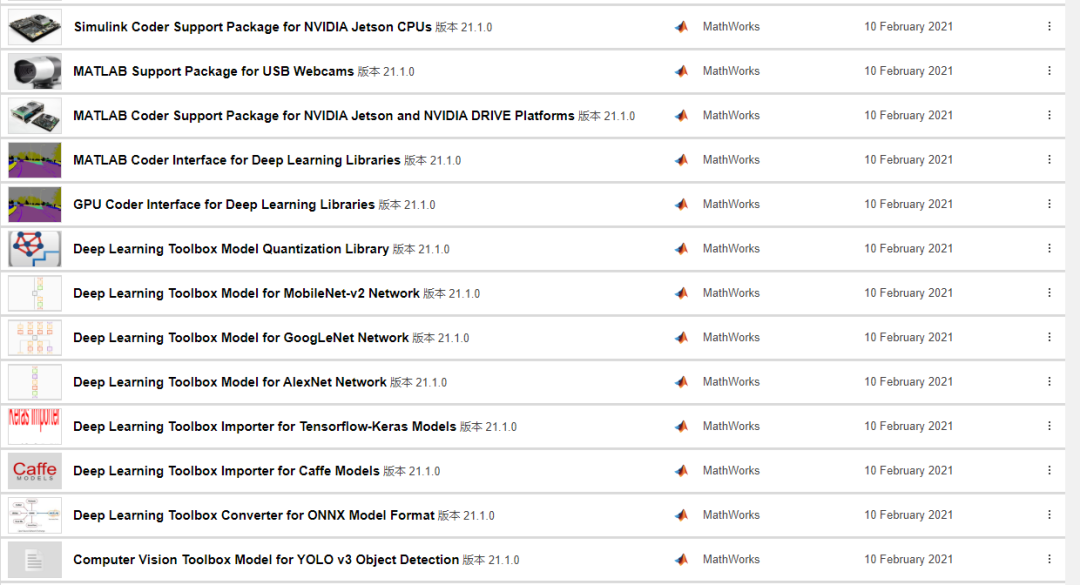Open options menu for MATLAB USB Webcams package
The height and width of the screenshot is (585, 1080).
point(1049,71)
